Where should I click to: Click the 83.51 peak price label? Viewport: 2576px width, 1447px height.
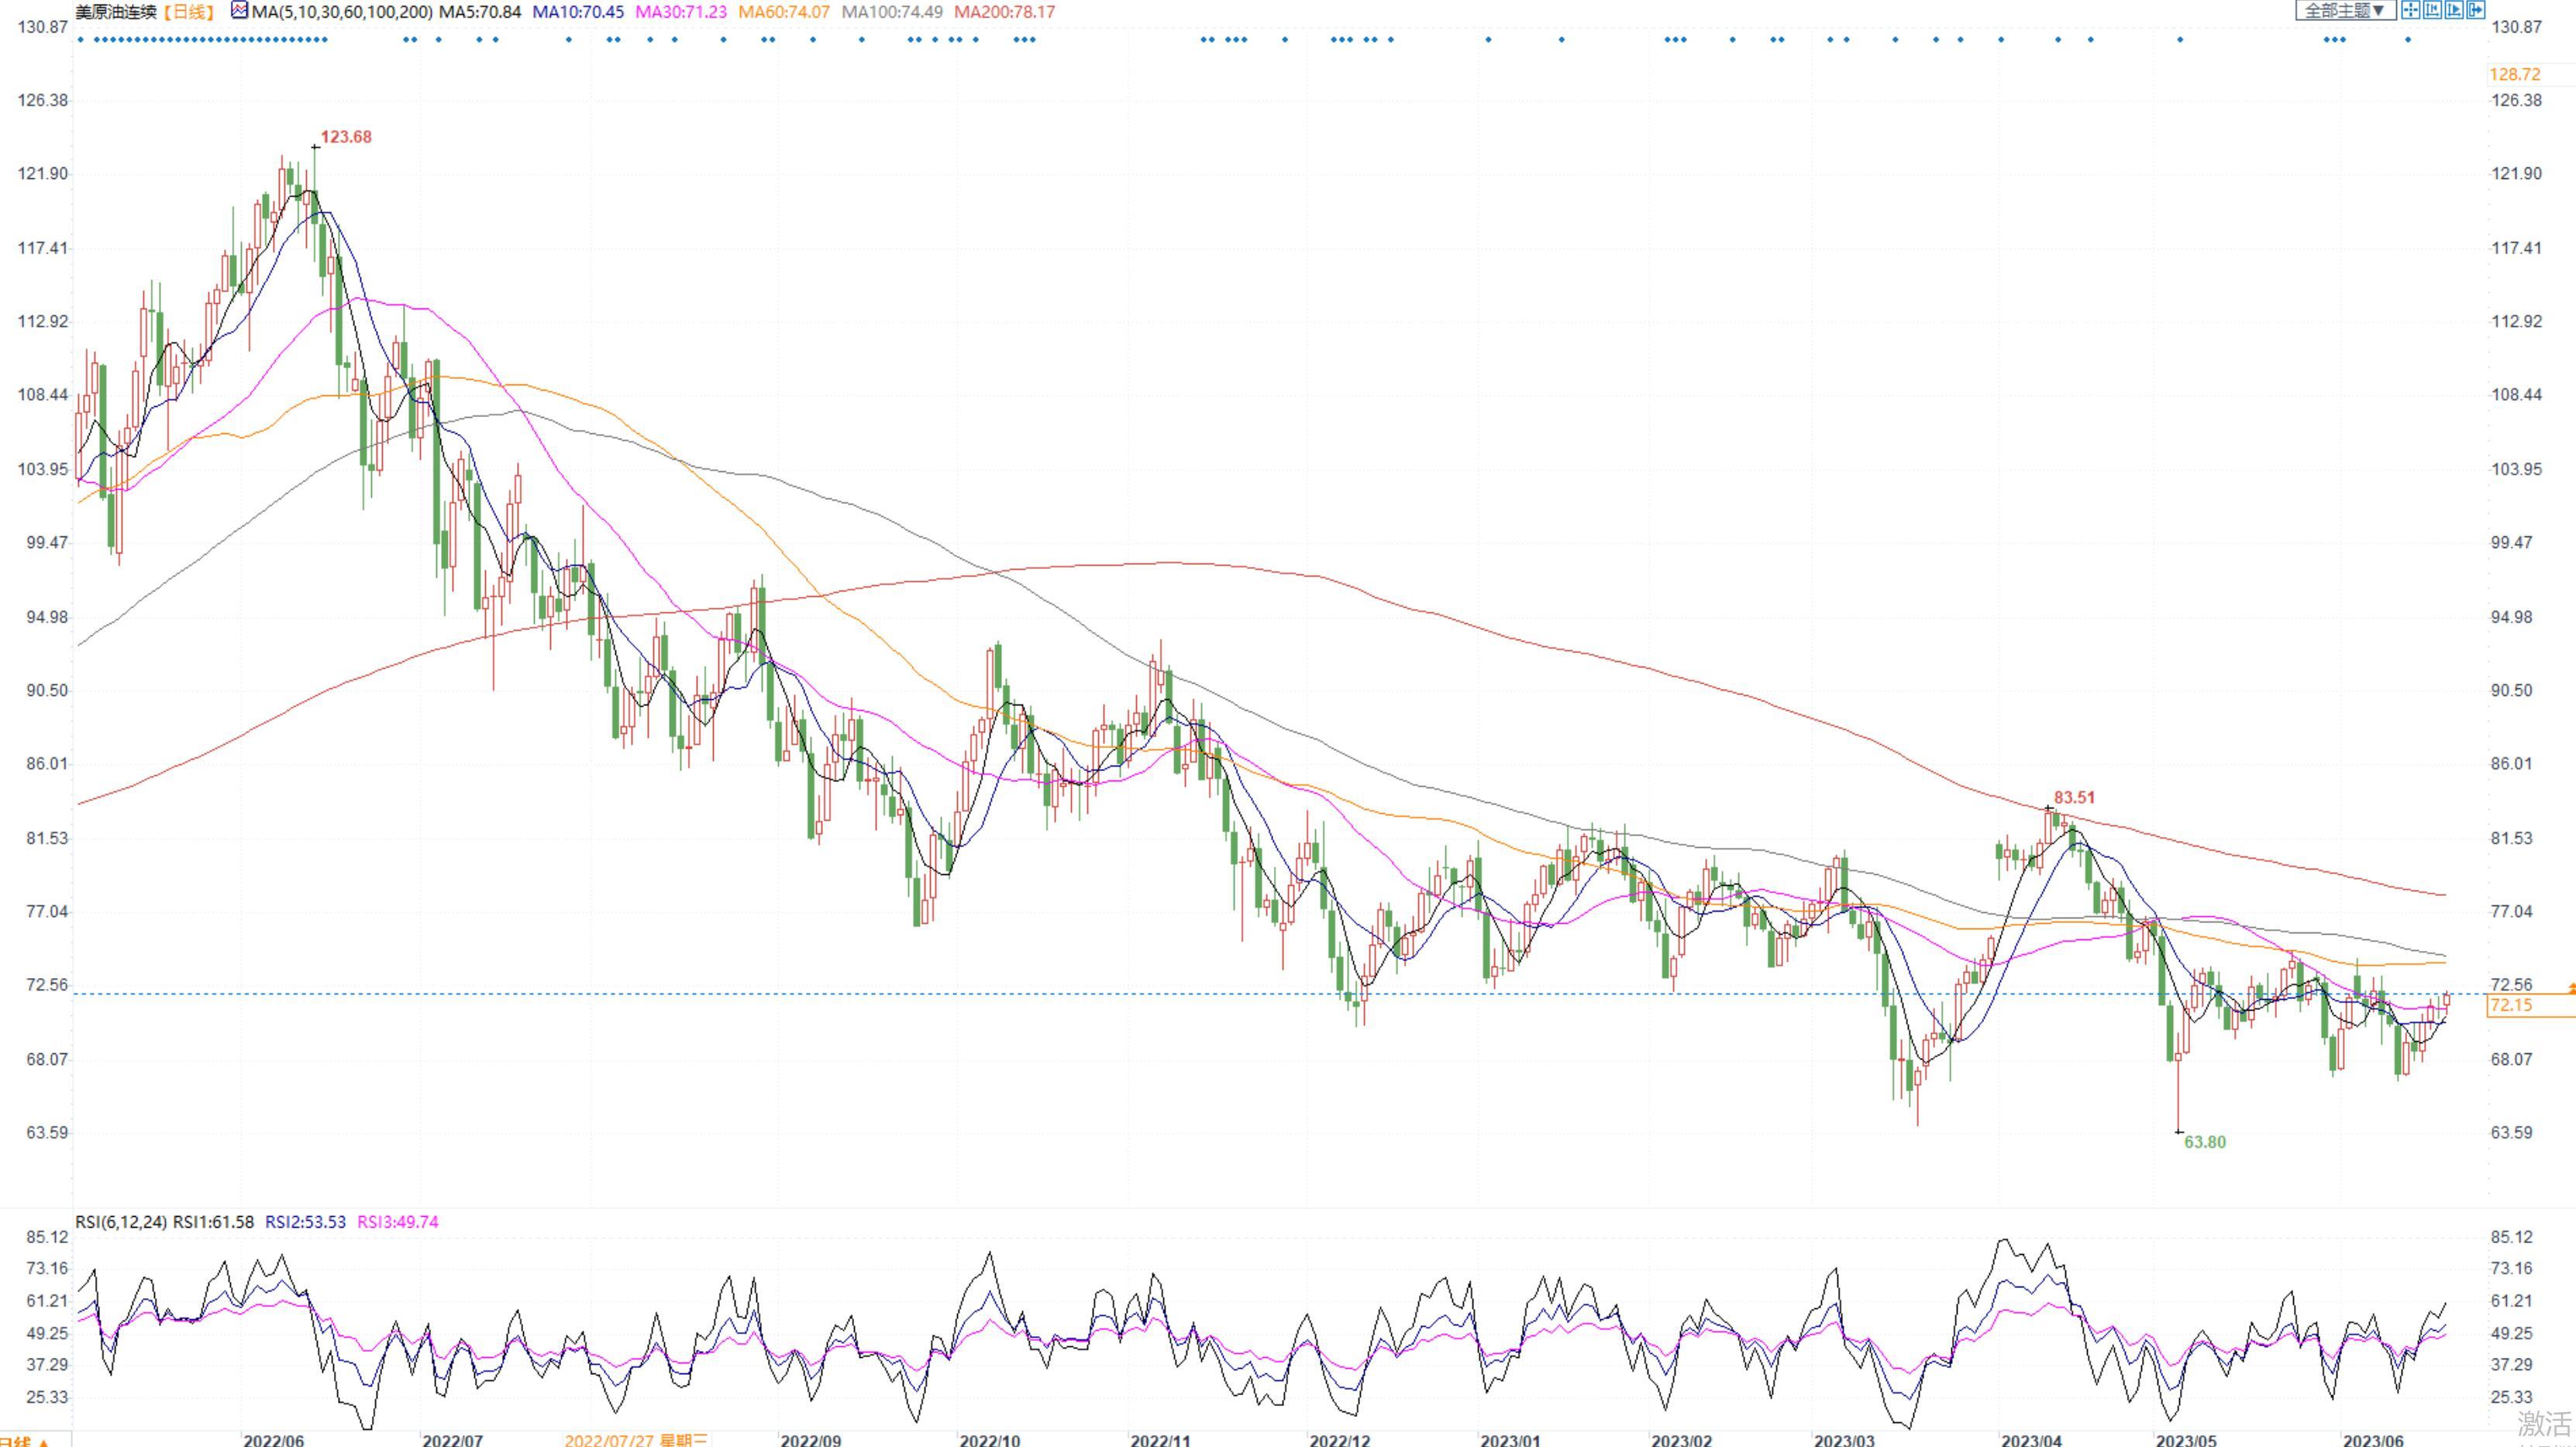[2073, 798]
